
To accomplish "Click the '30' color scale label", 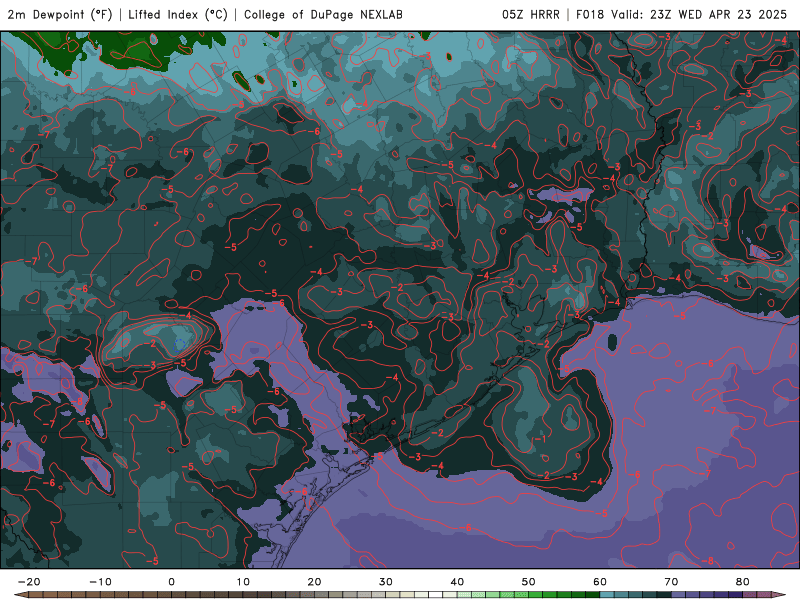I will (386, 582).
